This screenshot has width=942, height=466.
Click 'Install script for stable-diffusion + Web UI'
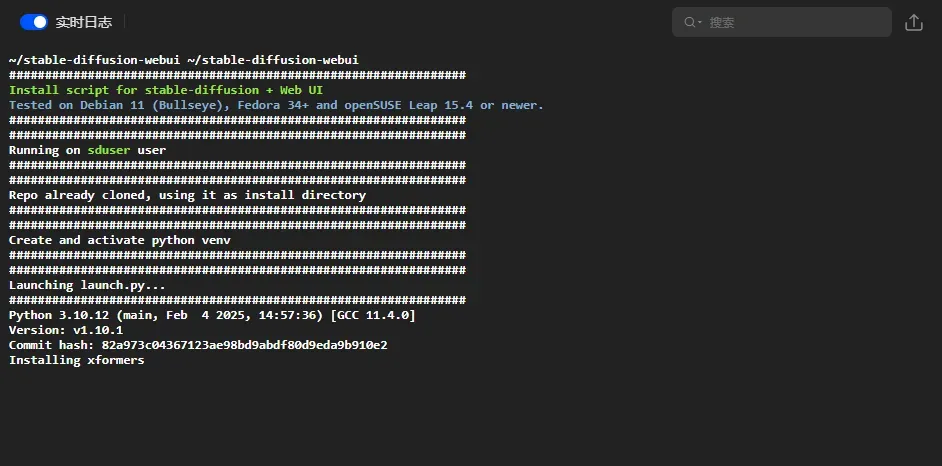(x=166, y=90)
